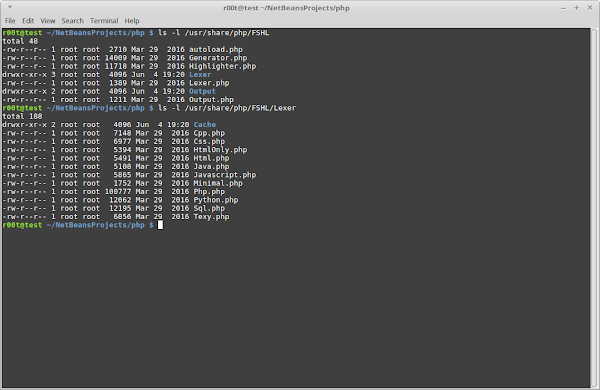Click the file name Php.php
This screenshot has height=390, width=600.
pos(209,192)
